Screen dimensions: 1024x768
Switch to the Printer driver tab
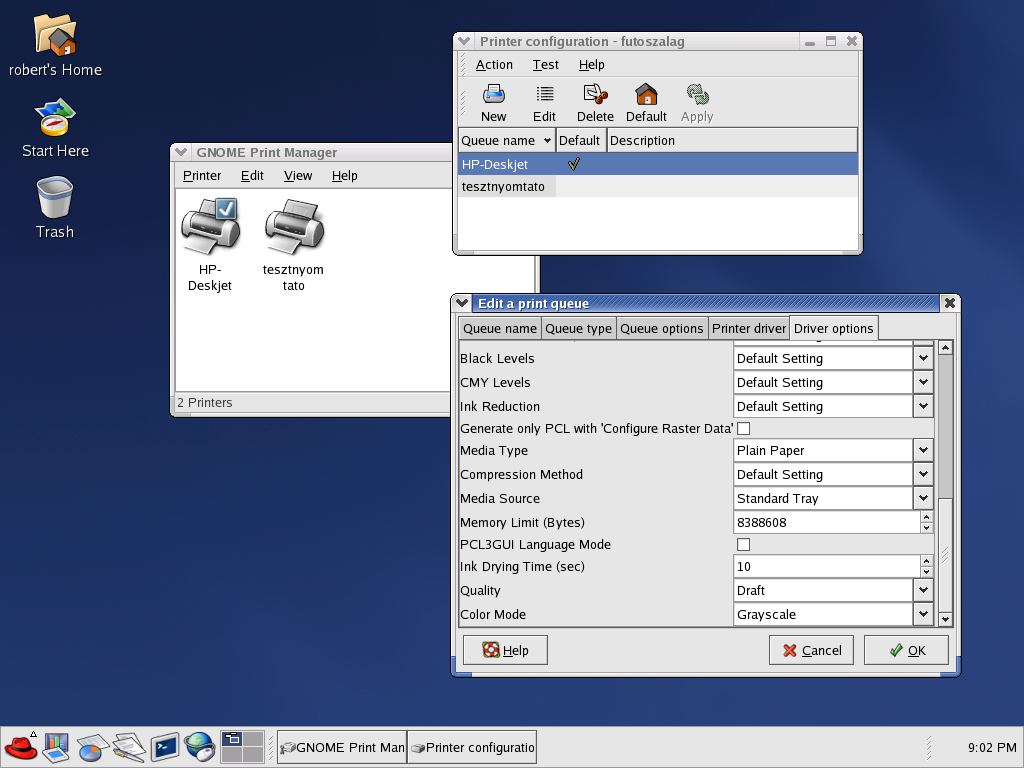click(x=749, y=328)
